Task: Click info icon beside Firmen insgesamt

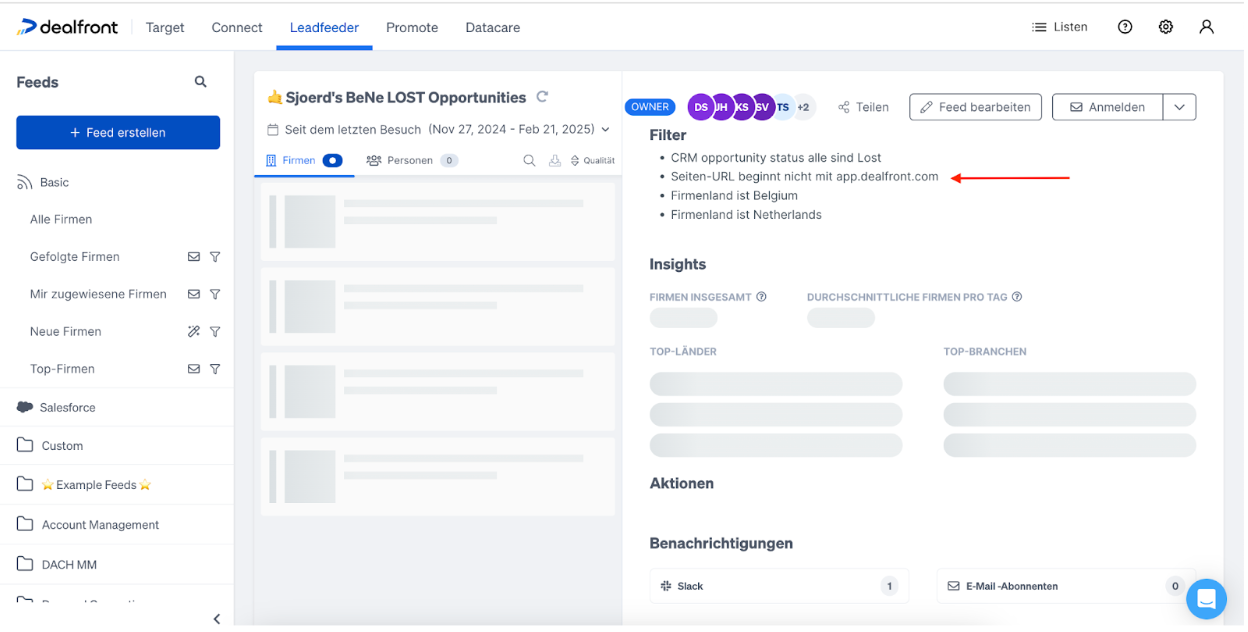Action: (x=762, y=297)
